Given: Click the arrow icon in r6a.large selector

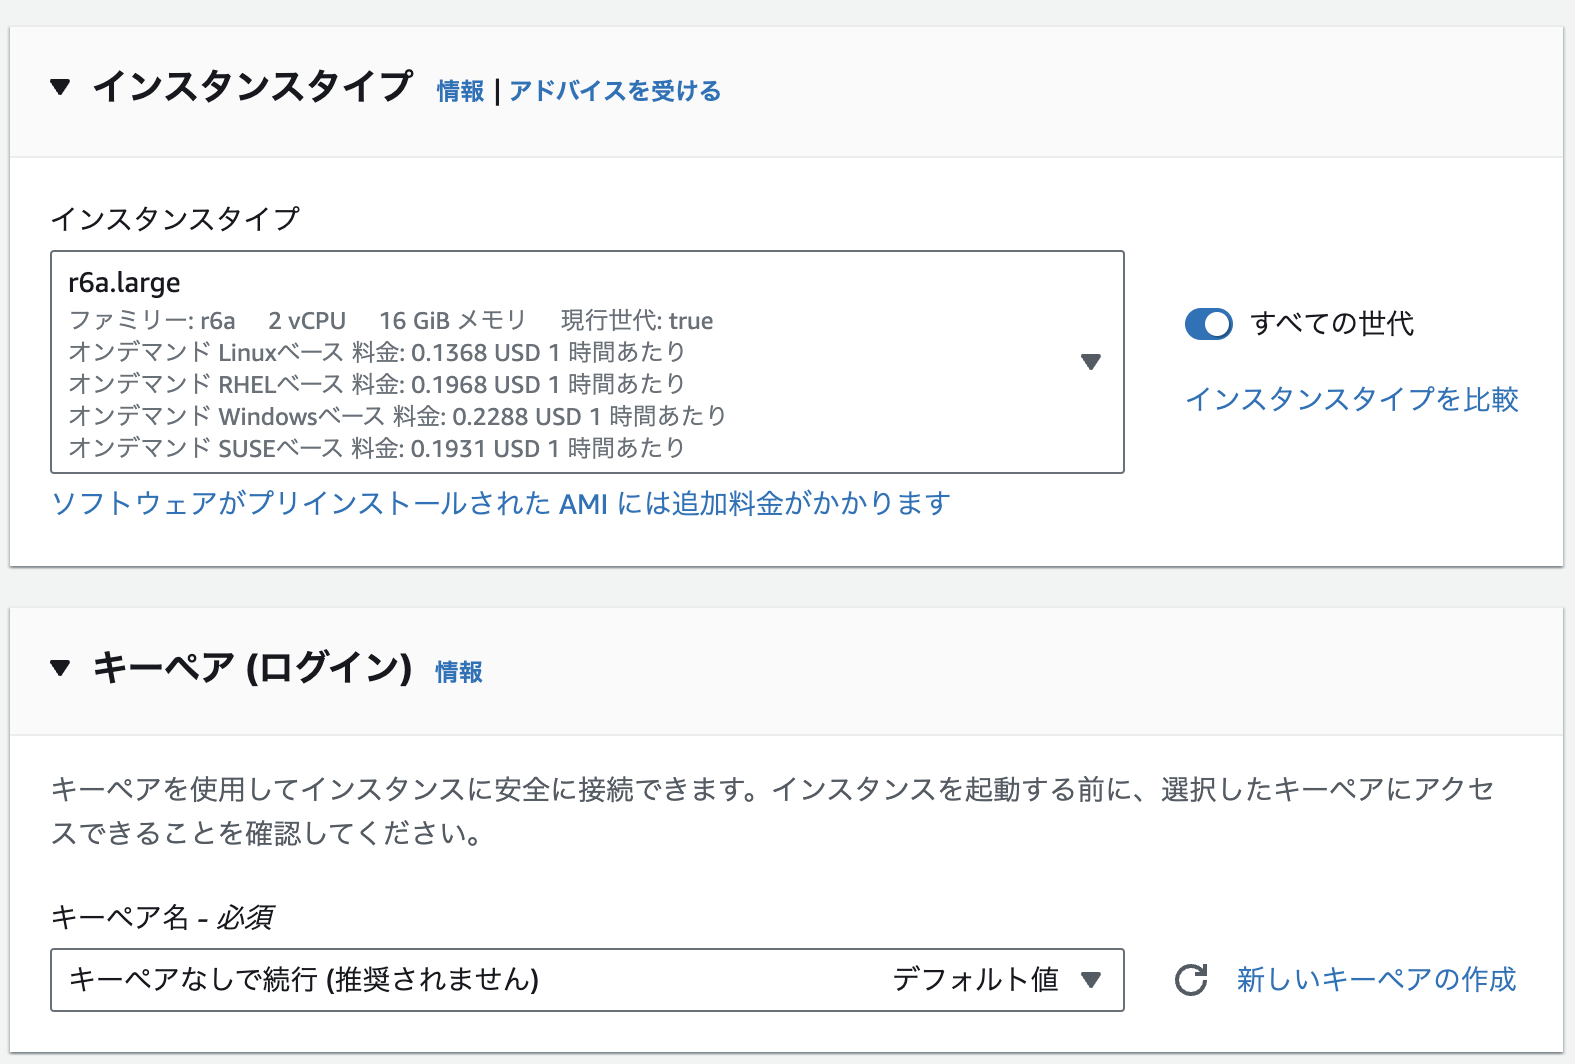Looking at the screenshot, I should click(1091, 362).
